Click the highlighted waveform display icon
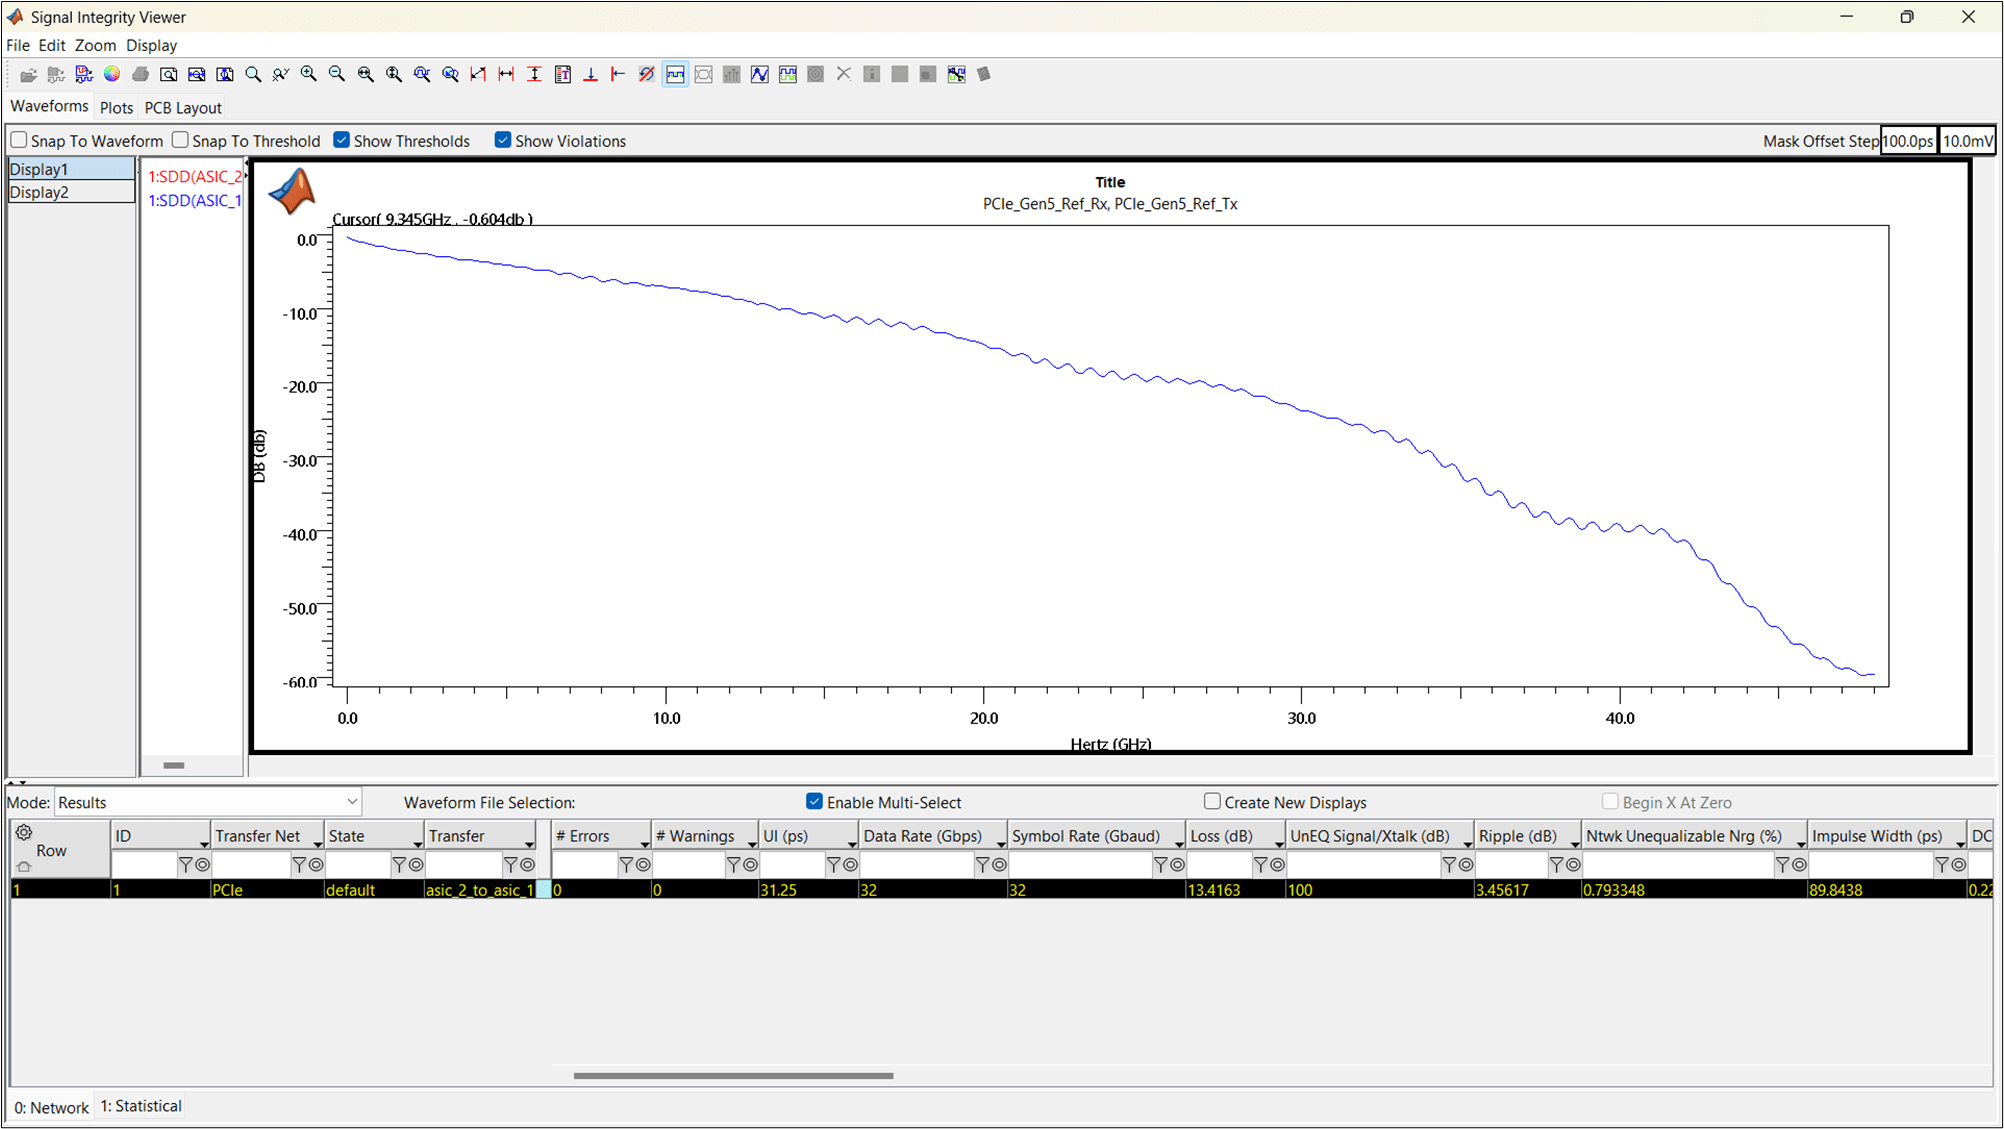2004x1129 pixels. [x=675, y=74]
